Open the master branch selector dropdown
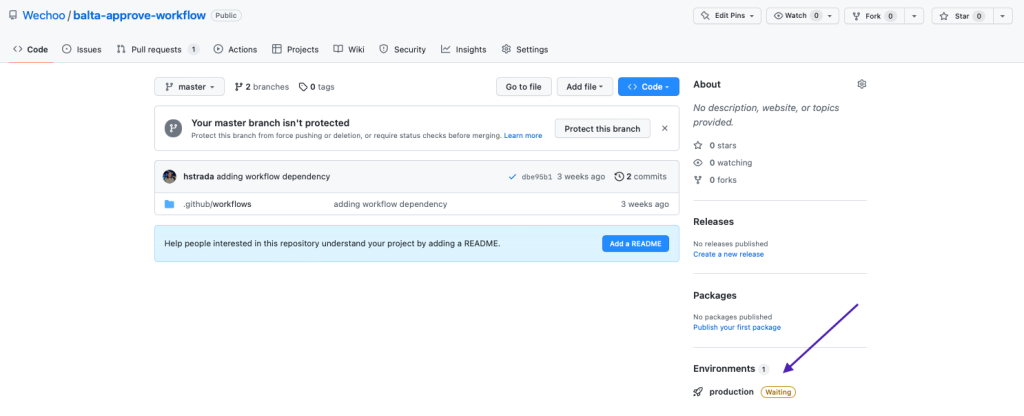Image resolution: width=1024 pixels, height=416 pixels. coord(189,87)
